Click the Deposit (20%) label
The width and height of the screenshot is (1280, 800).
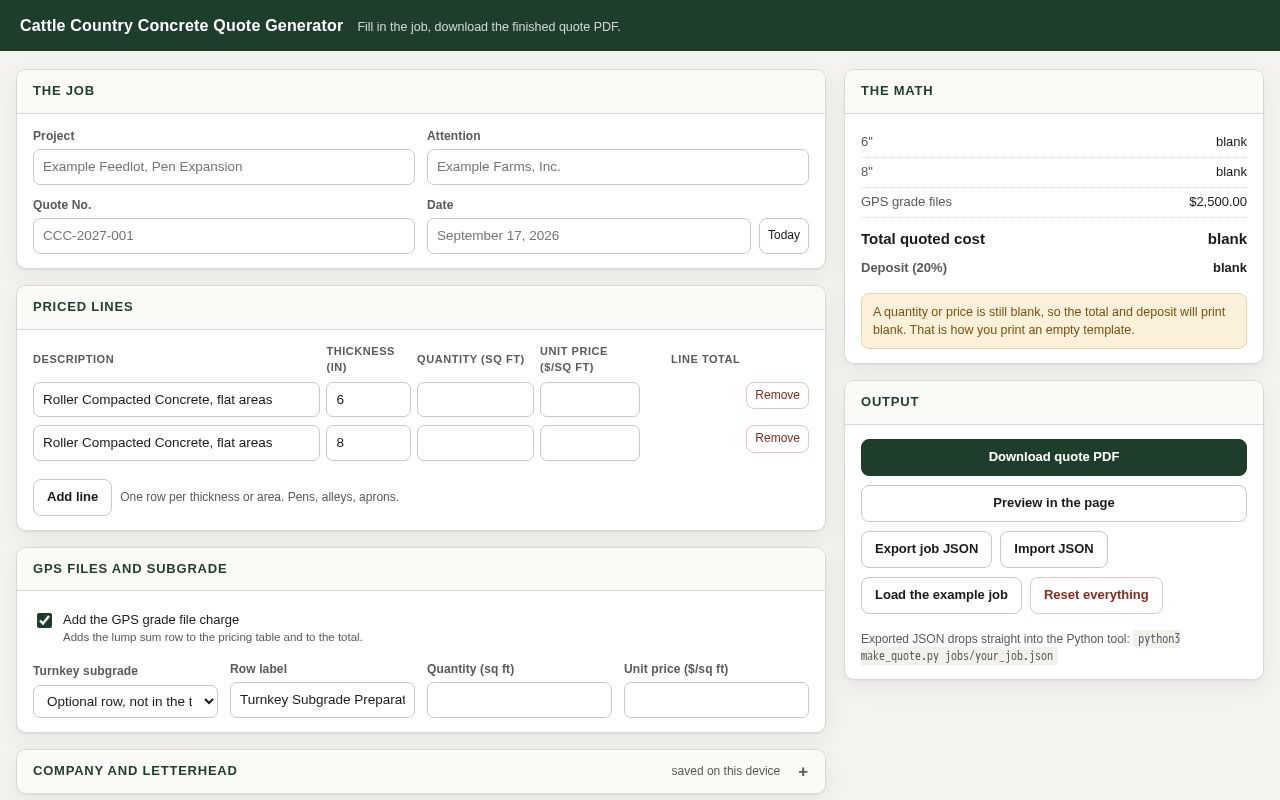point(904,268)
